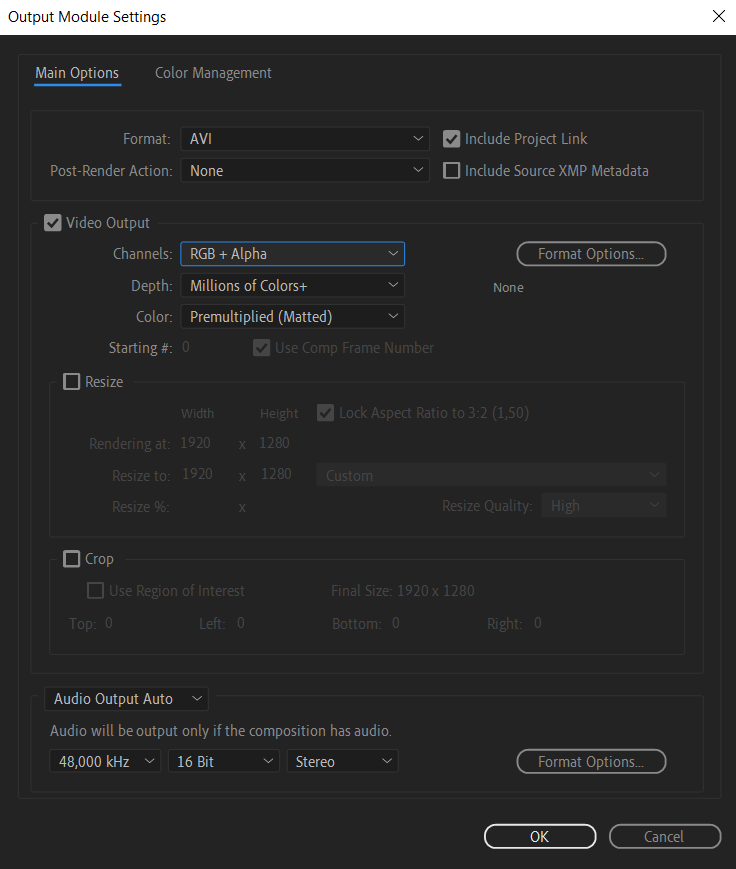Enable Include Source XMP Metadata
The width and height of the screenshot is (736, 869).
[x=451, y=171]
